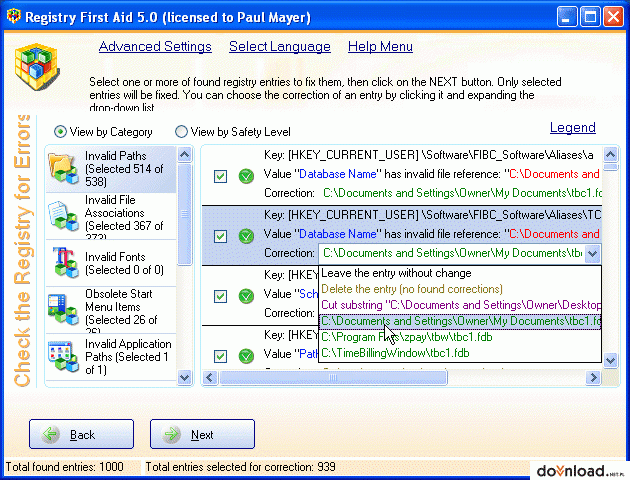Click the Registry First Aid cube logo
630x480 pixels.
pos(37,67)
